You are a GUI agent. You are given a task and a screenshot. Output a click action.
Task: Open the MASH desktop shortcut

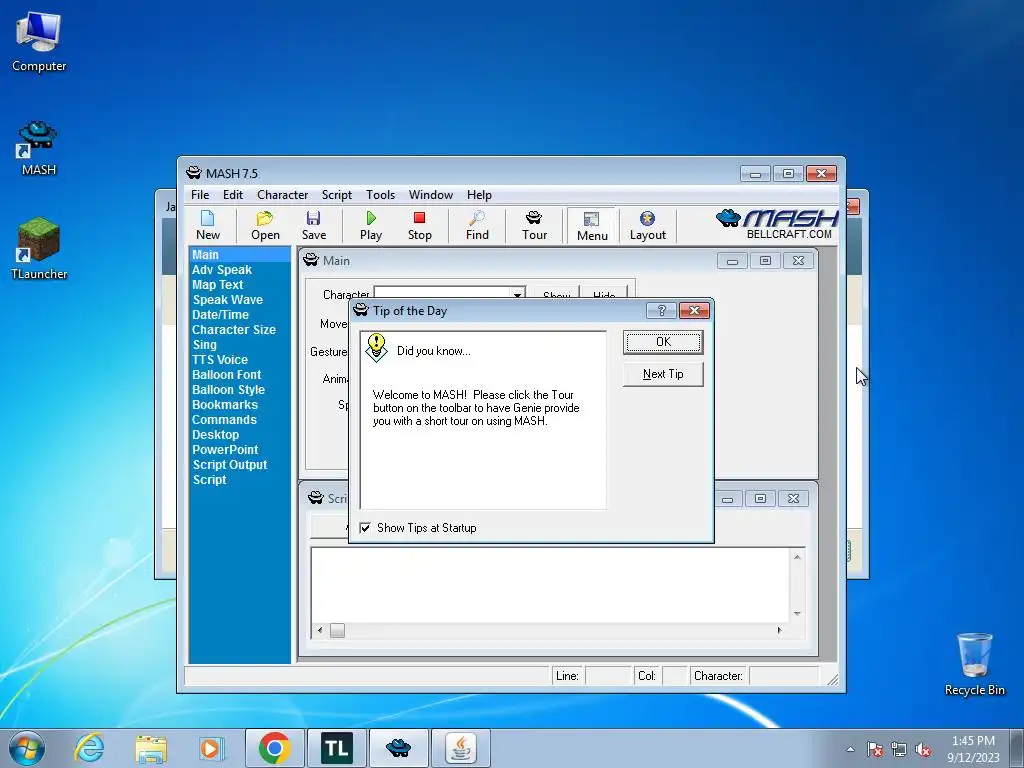click(x=39, y=148)
